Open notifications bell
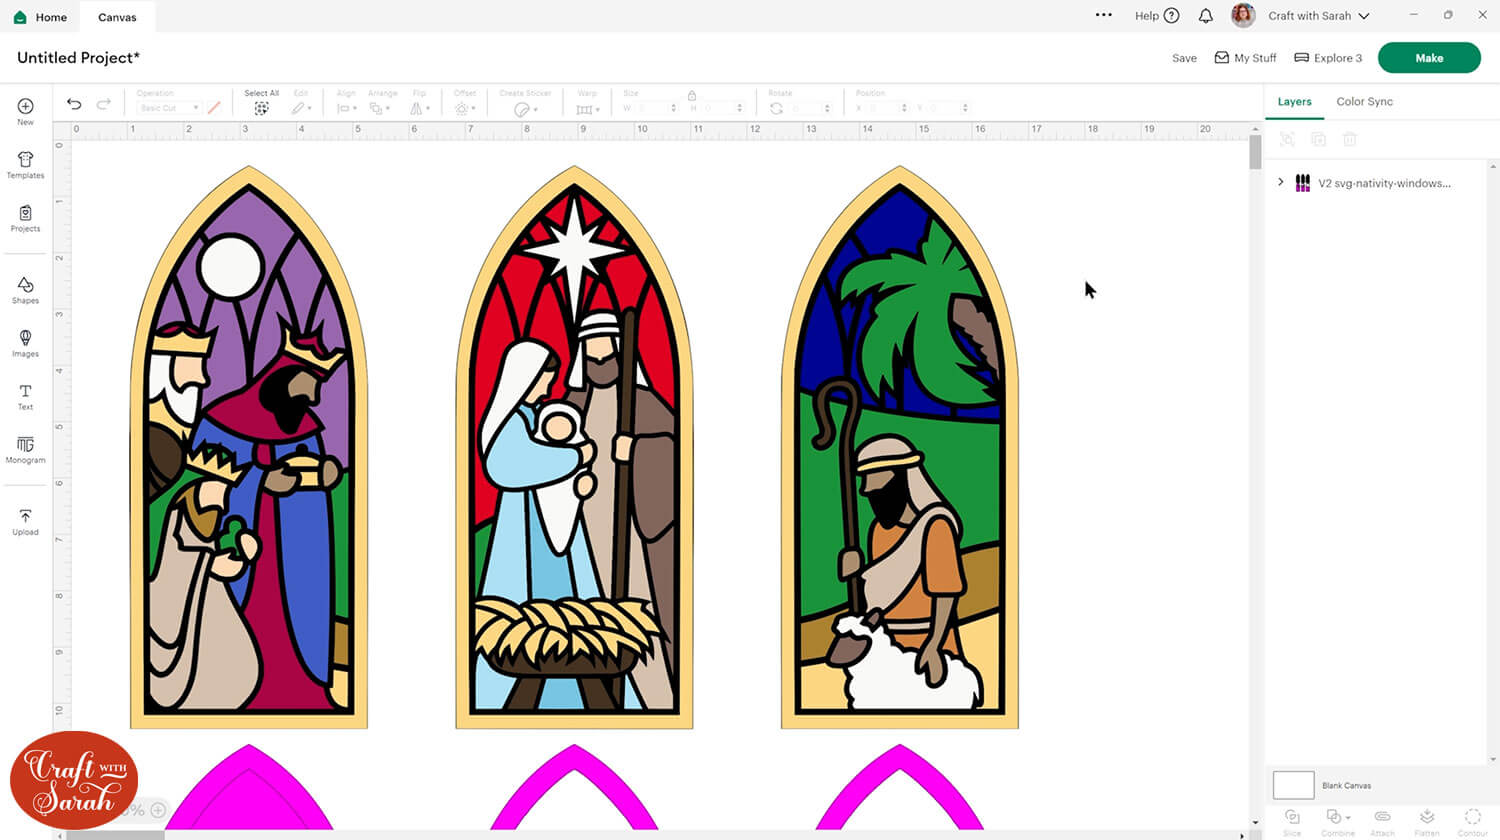Viewport: 1500px width, 840px height. [1206, 16]
